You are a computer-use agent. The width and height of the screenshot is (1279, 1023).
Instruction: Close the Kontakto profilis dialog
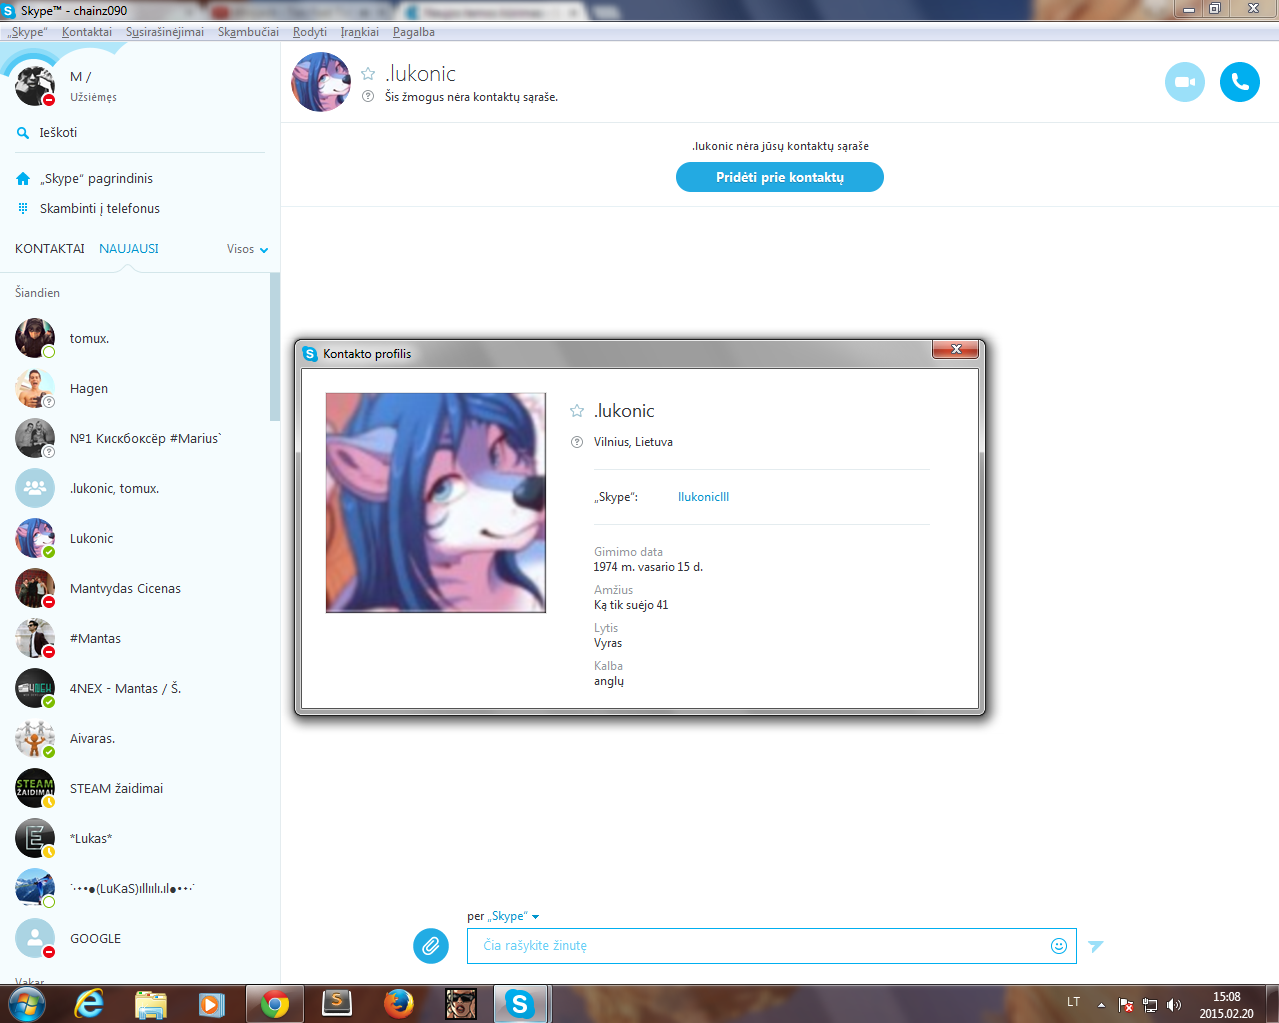point(957,349)
